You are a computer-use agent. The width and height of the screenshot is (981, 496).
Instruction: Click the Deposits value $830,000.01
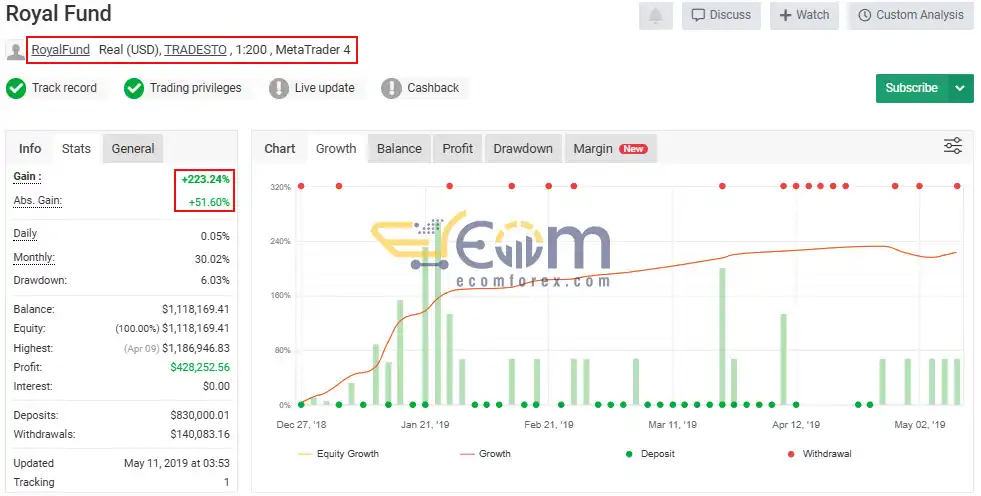(x=200, y=415)
